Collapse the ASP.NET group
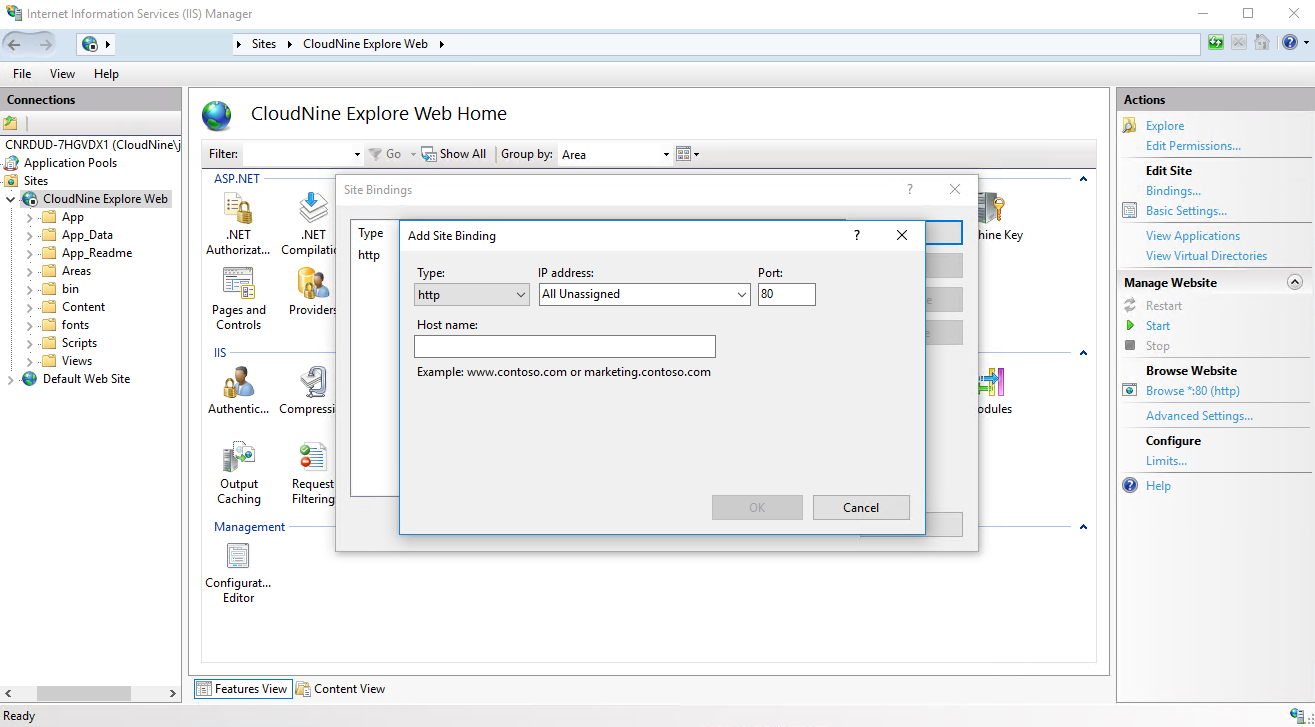1315x727 pixels. (1082, 179)
